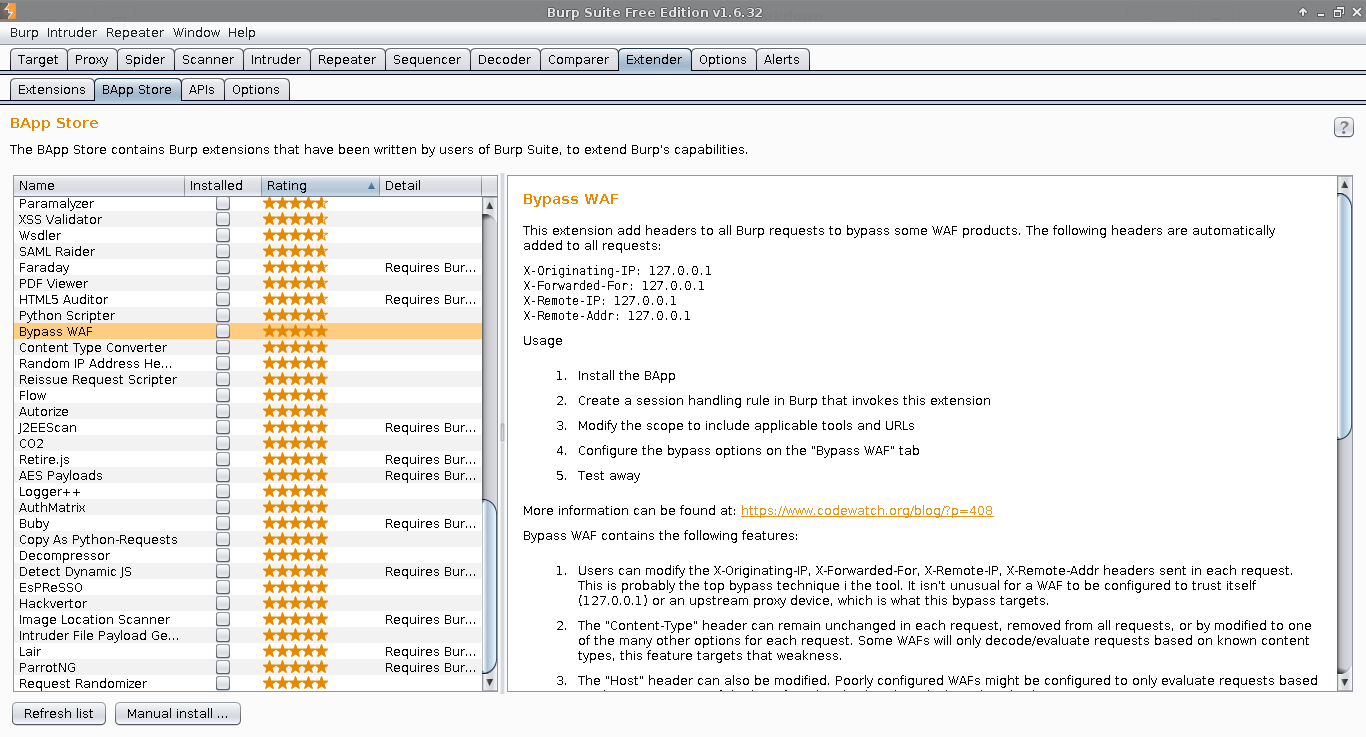Select the Detect Dynamic JS row
The image size is (1366, 737).
pyautogui.click(x=248, y=571)
